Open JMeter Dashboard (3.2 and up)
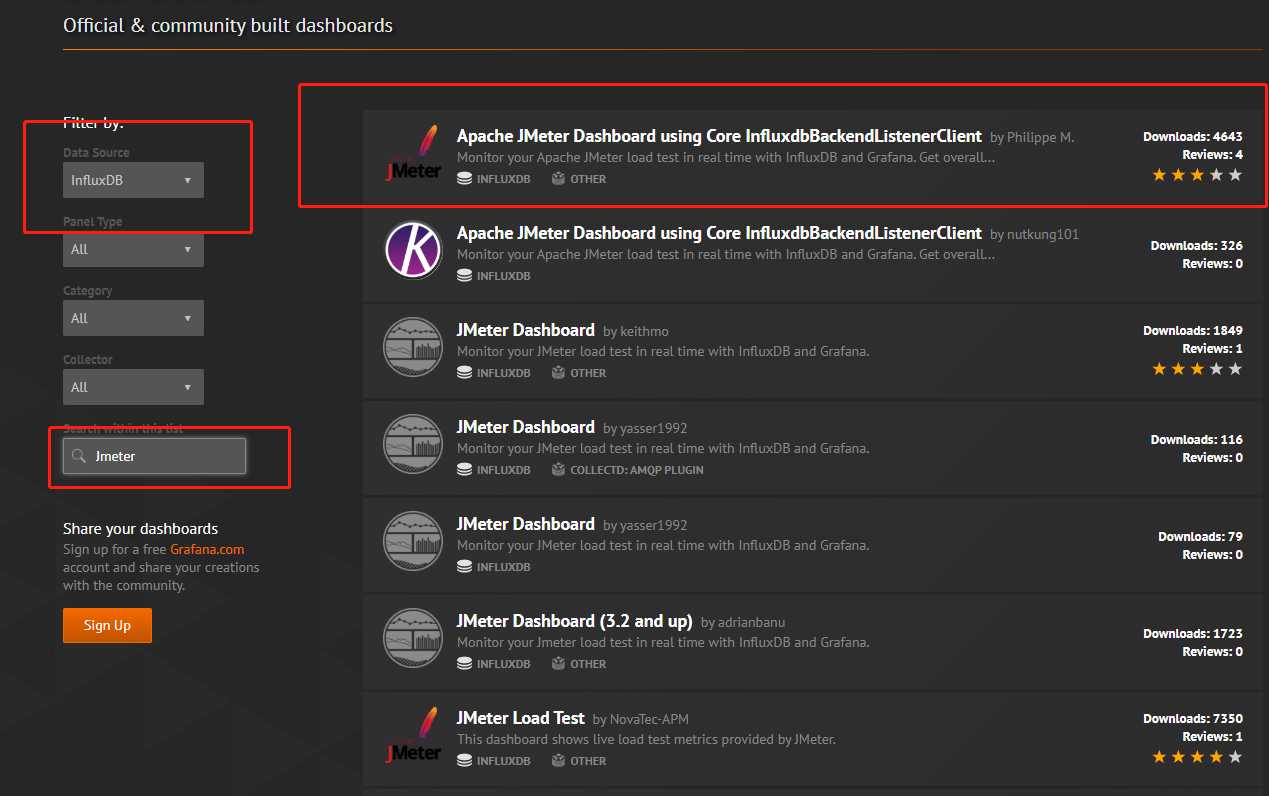The image size is (1269, 796). pos(574,621)
